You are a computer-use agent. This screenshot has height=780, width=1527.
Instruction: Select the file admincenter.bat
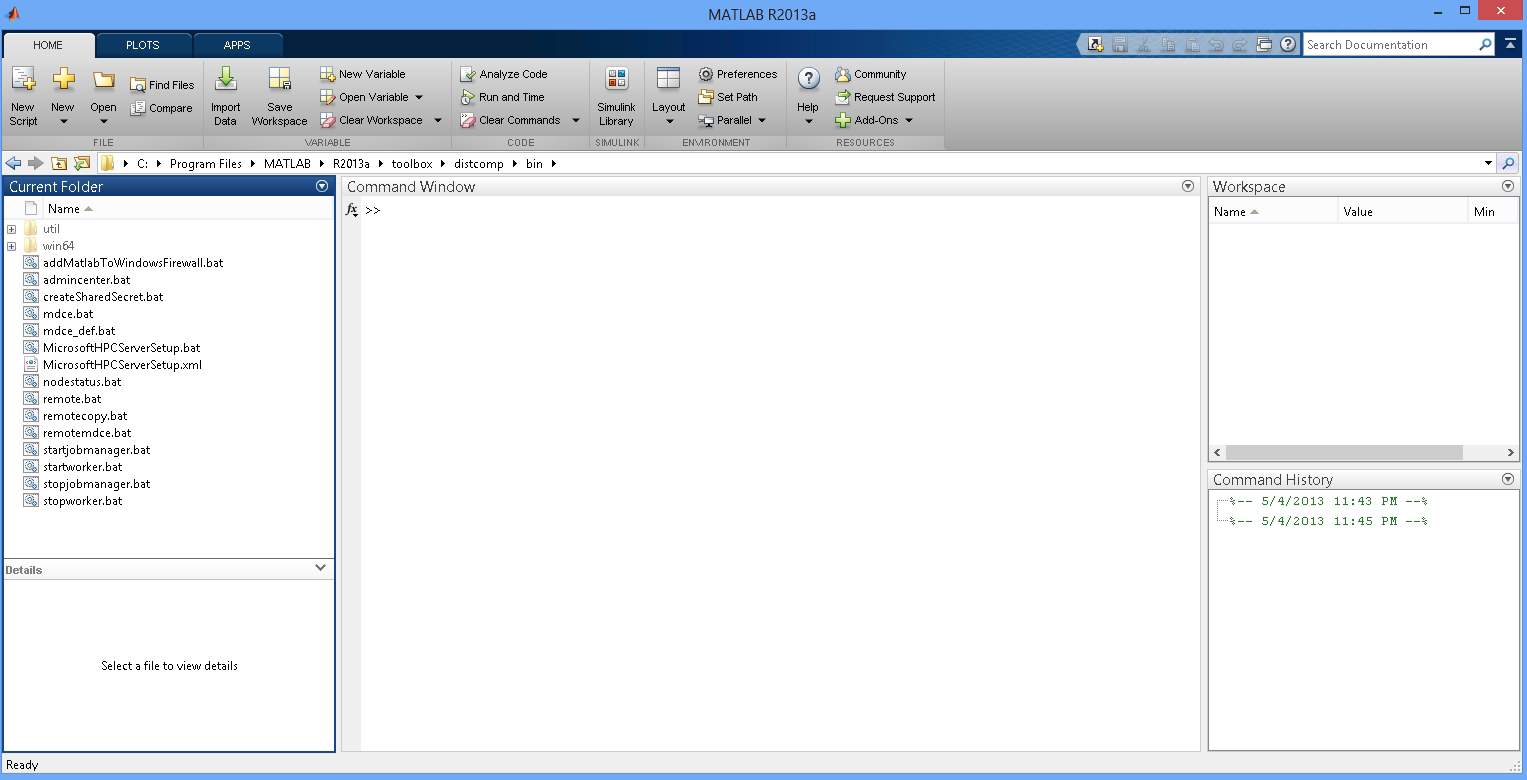click(x=86, y=280)
